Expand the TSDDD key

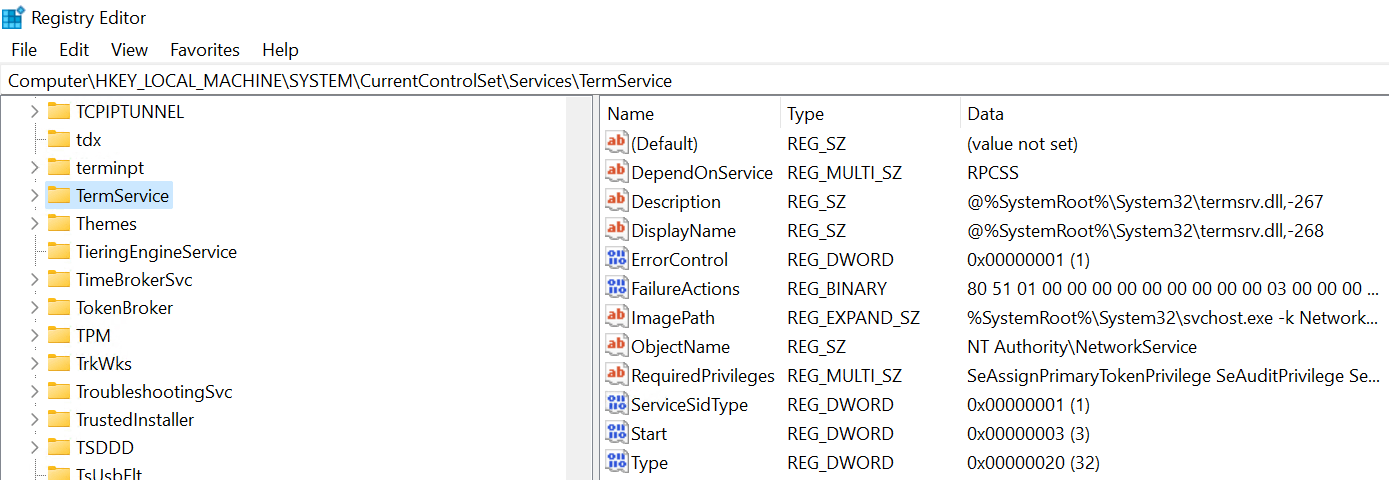click(x=35, y=447)
